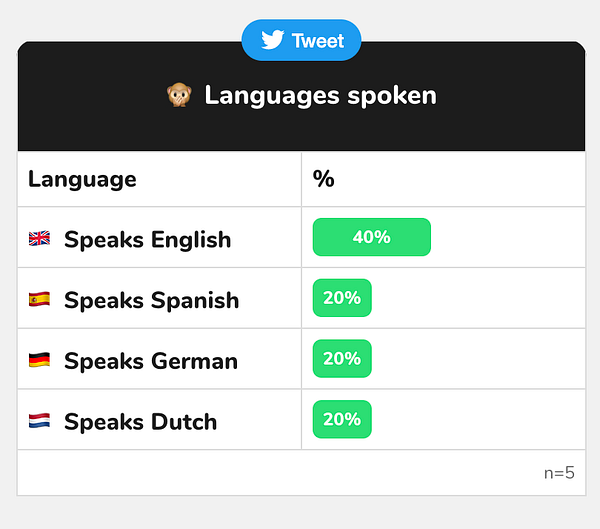Select the Speaks English label
The image size is (600, 529).
(x=147, y=239)
